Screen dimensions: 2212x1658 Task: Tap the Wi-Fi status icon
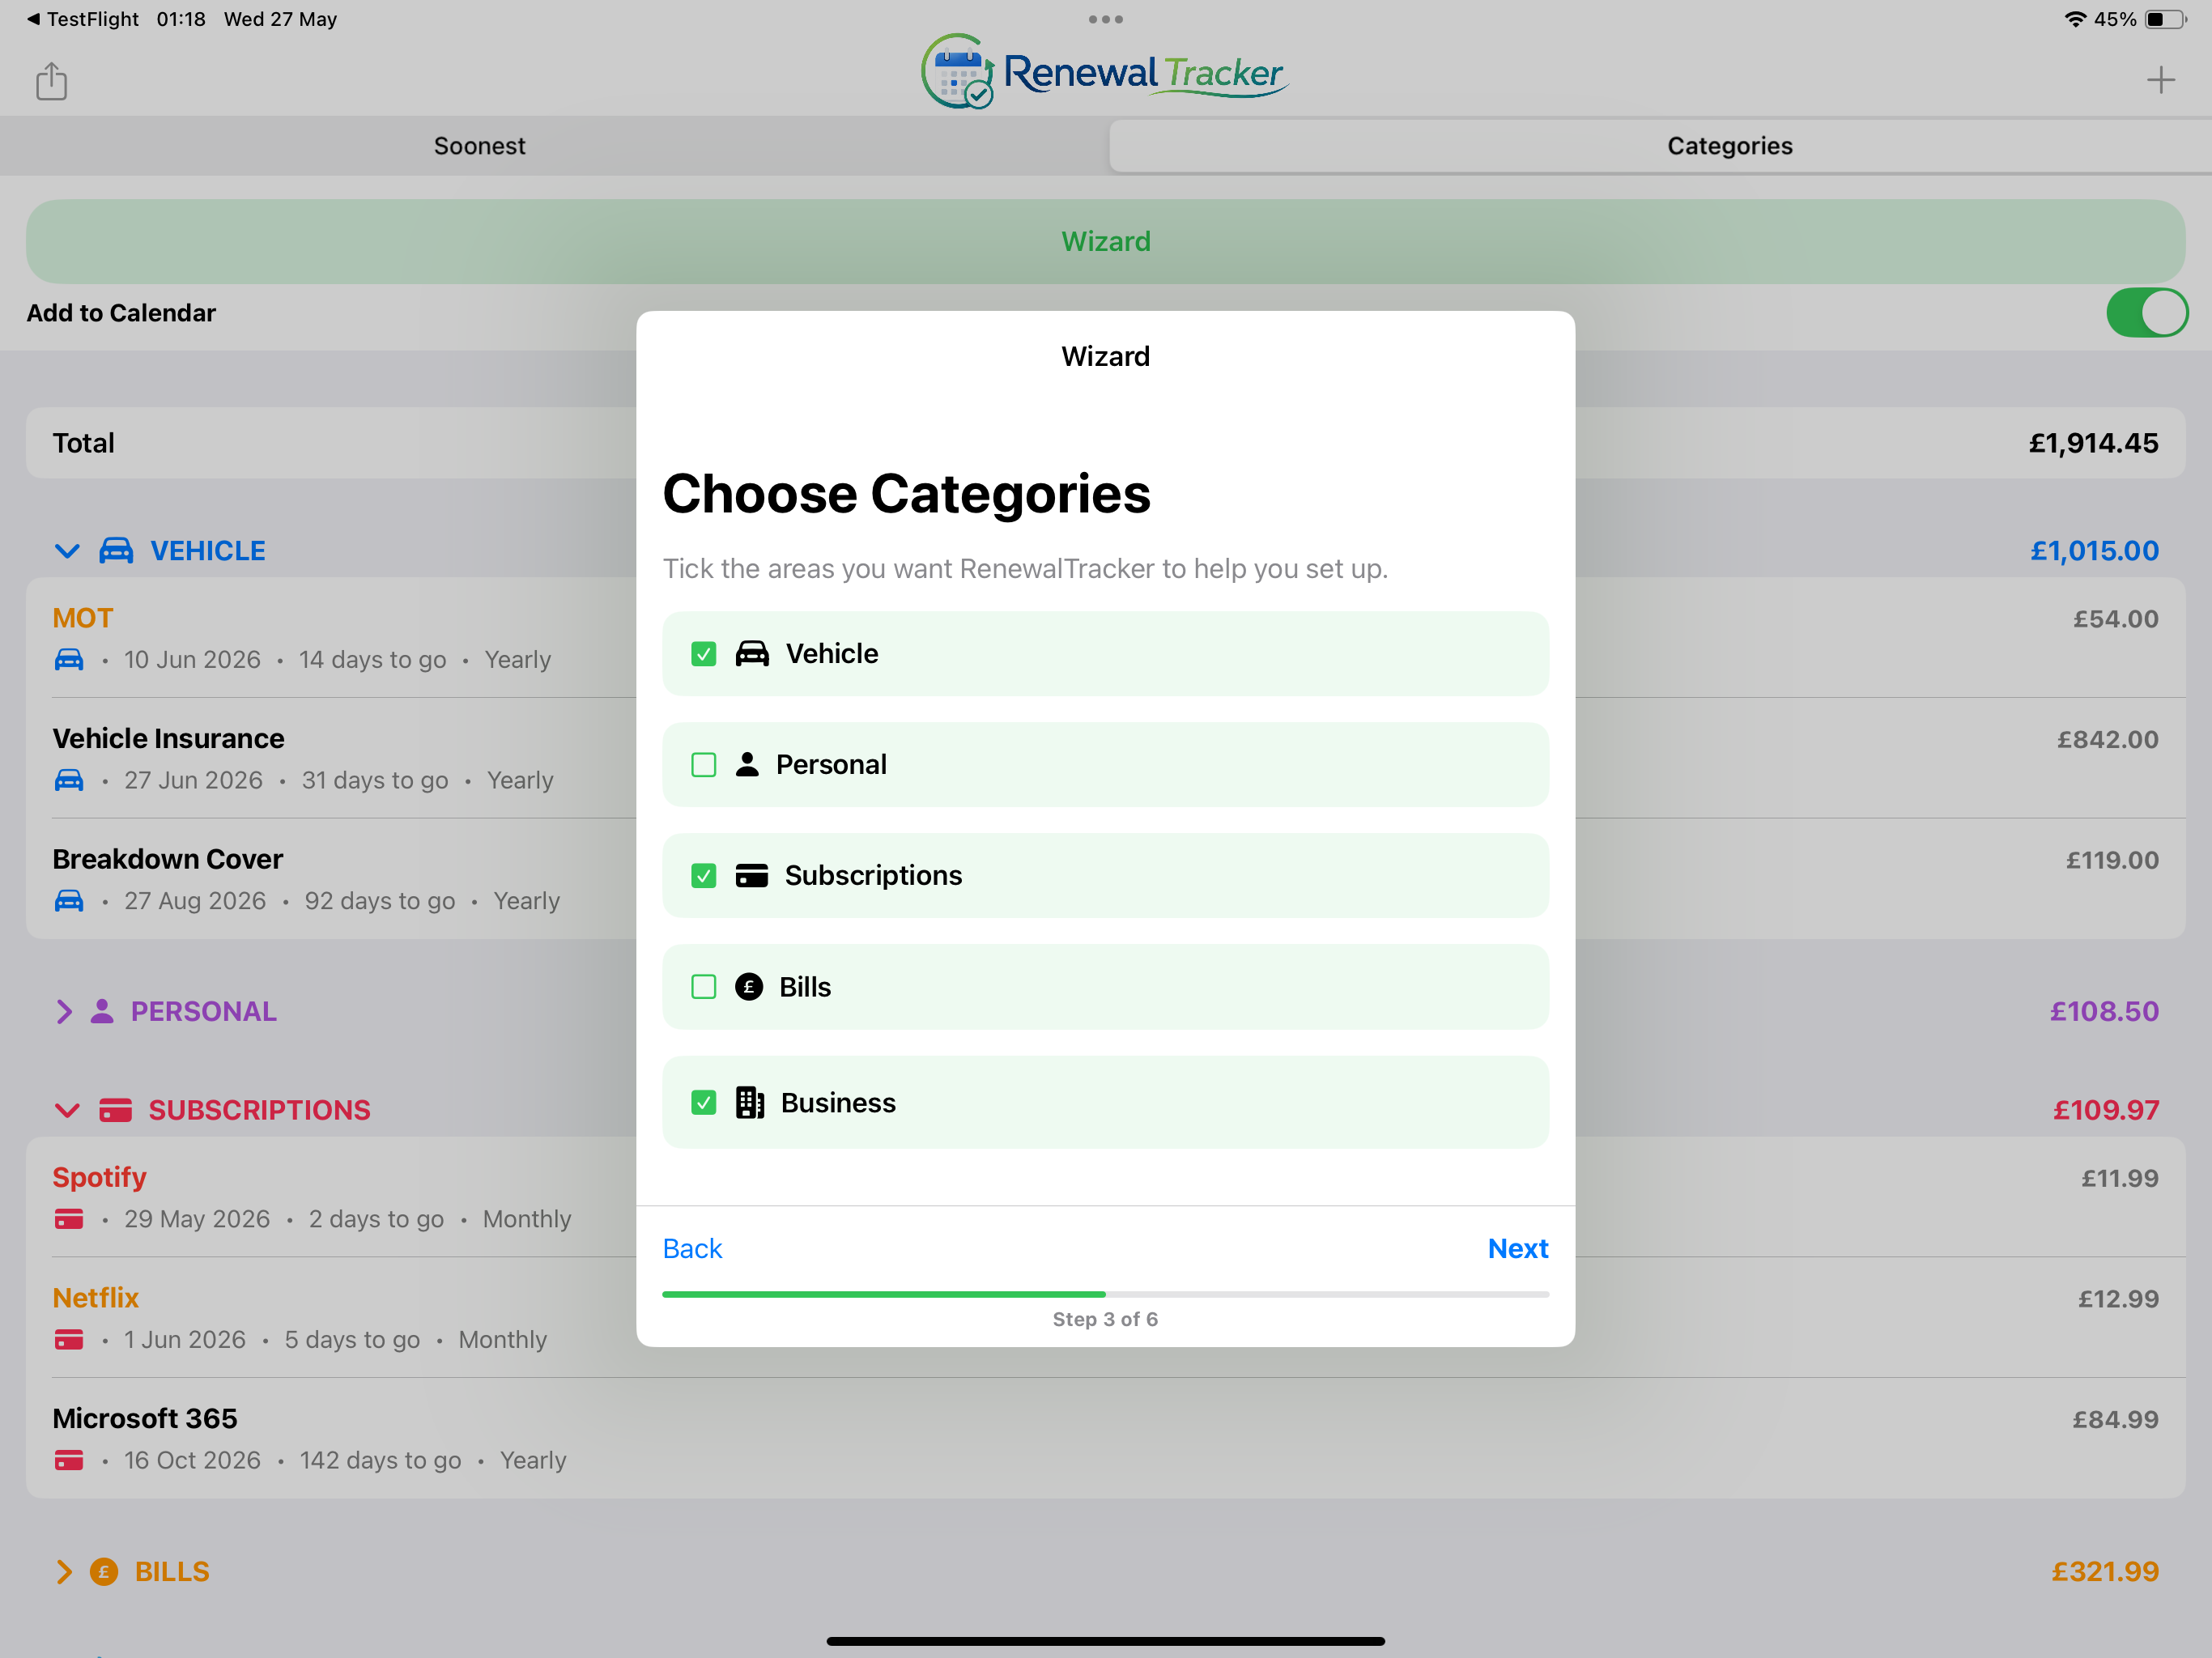click(2075, 19)
